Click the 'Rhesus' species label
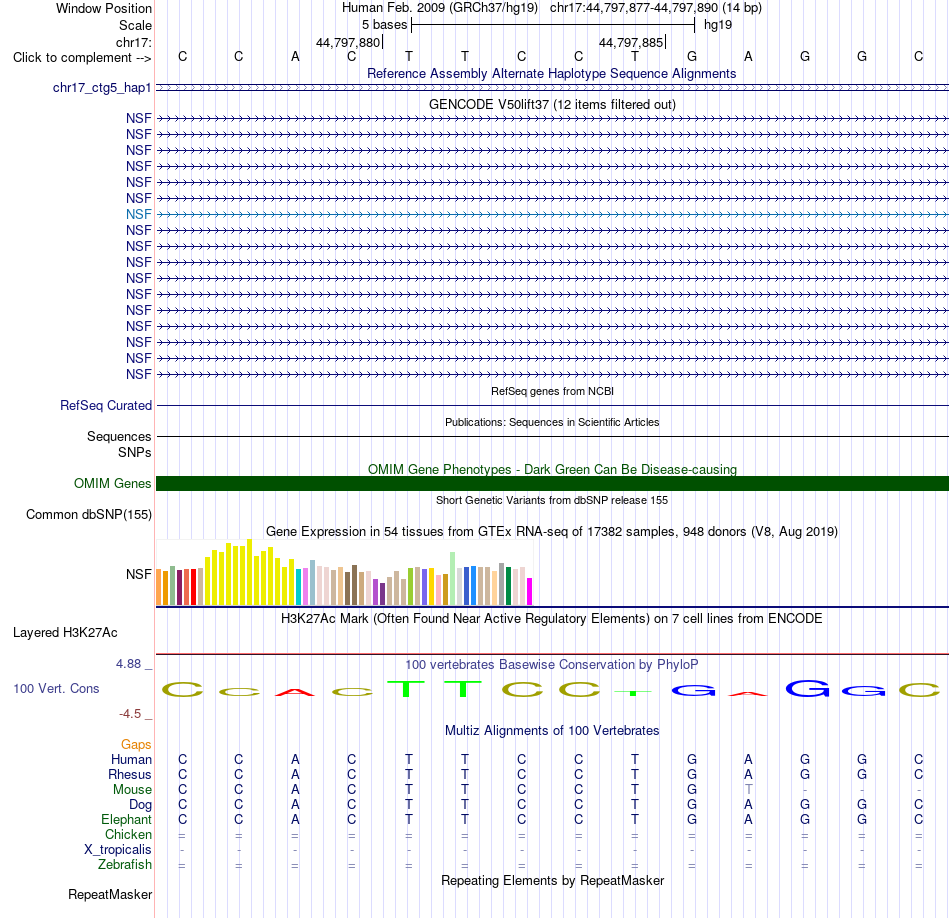The height and width of the screenshot is (918, 950). (130, 775)
